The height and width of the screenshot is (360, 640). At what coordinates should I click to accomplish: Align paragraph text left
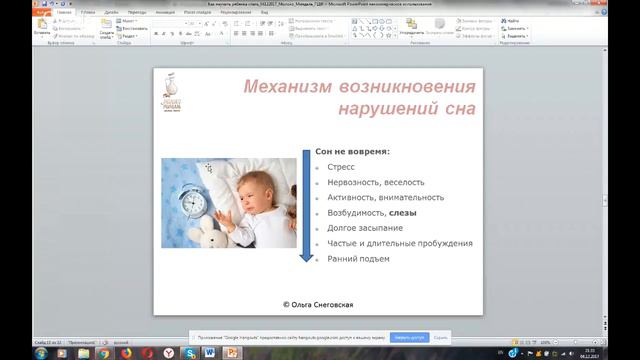[x=236, y=33]
